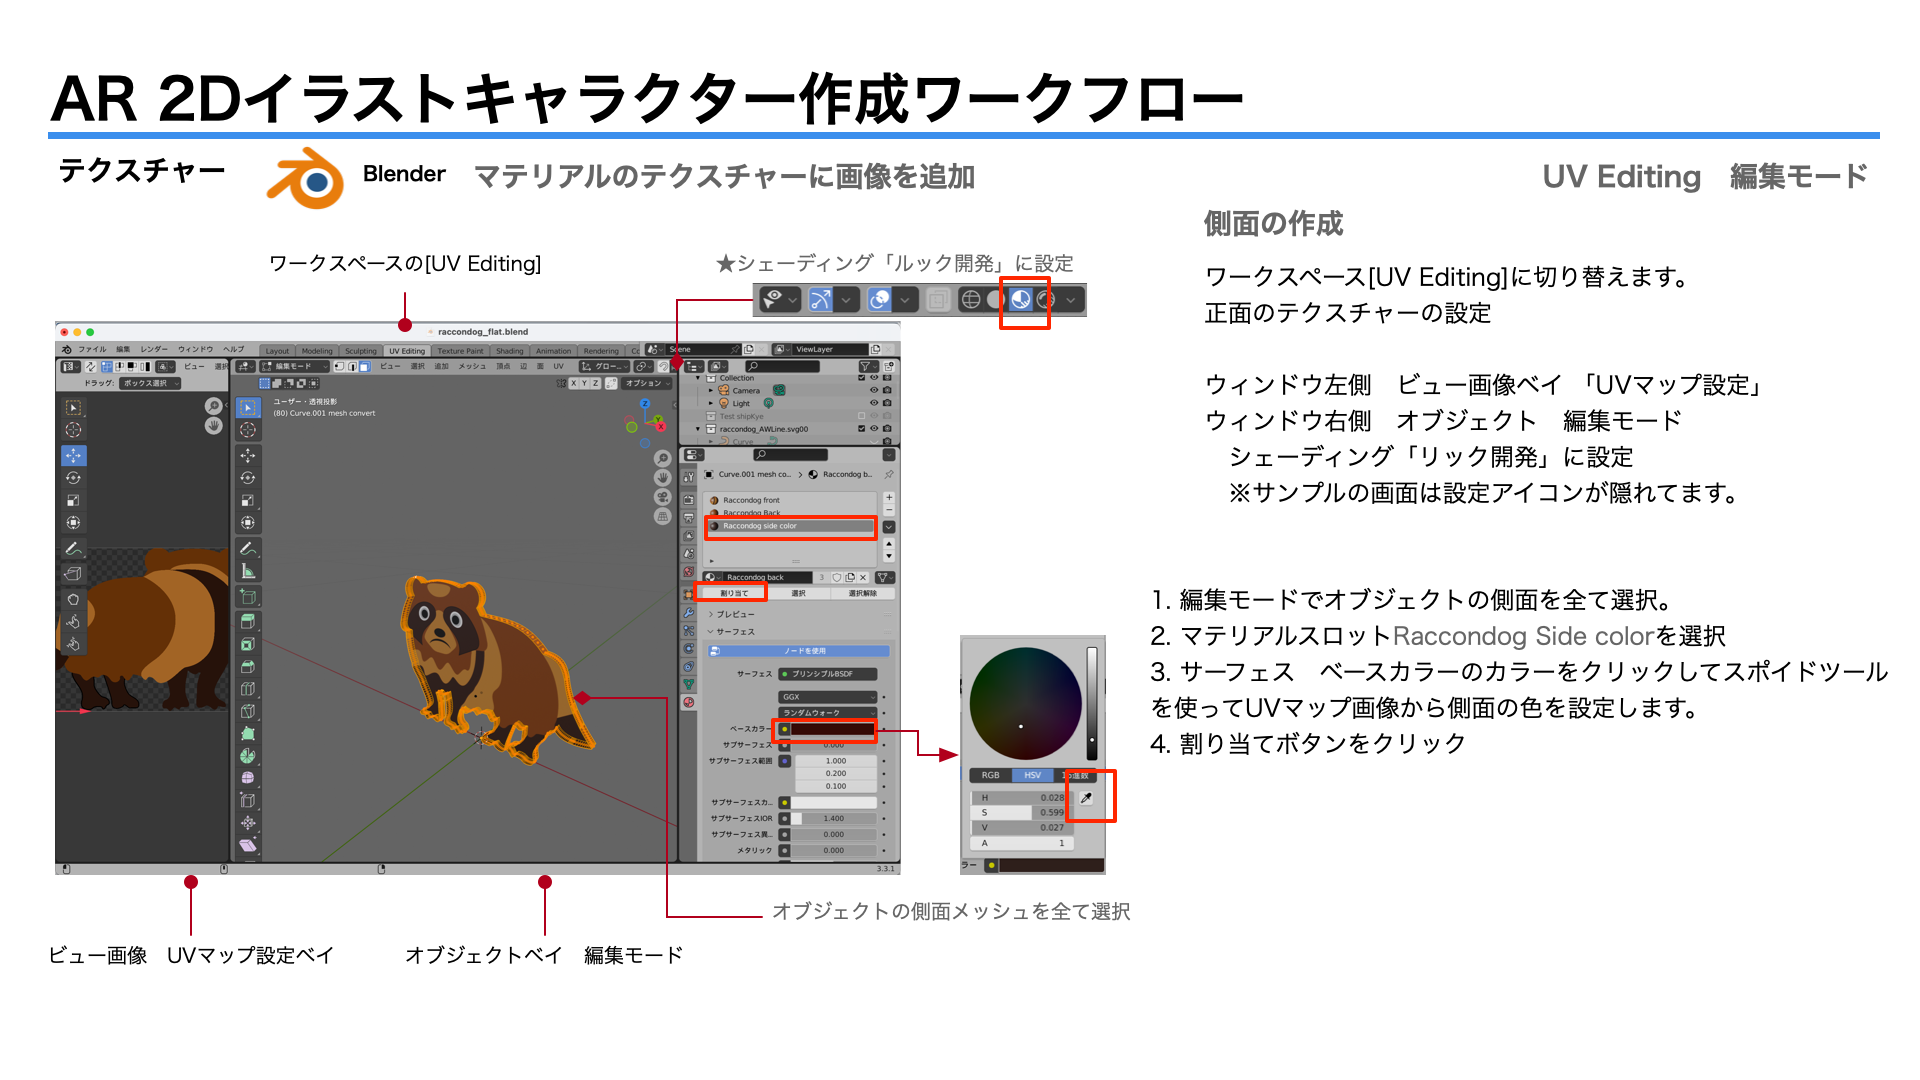The height and width of the screenshot is (1080, 1920).
Task: Open the ウィンドウ menu
Action: (x=195, y=350)
